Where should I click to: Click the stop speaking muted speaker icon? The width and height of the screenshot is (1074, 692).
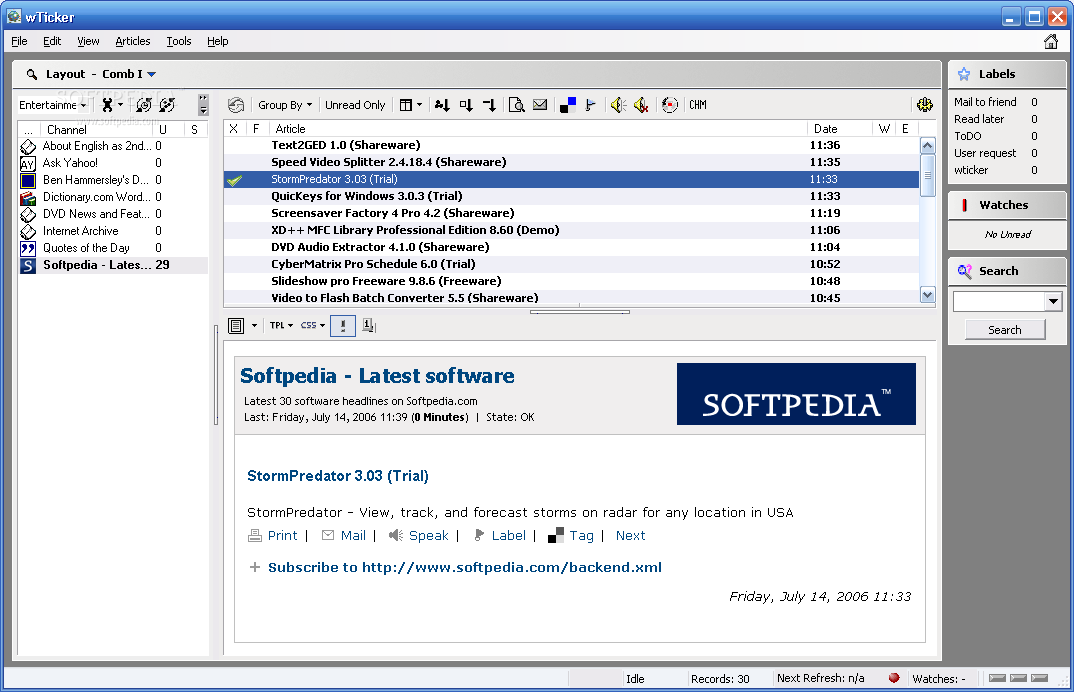(x=641, y=105)
